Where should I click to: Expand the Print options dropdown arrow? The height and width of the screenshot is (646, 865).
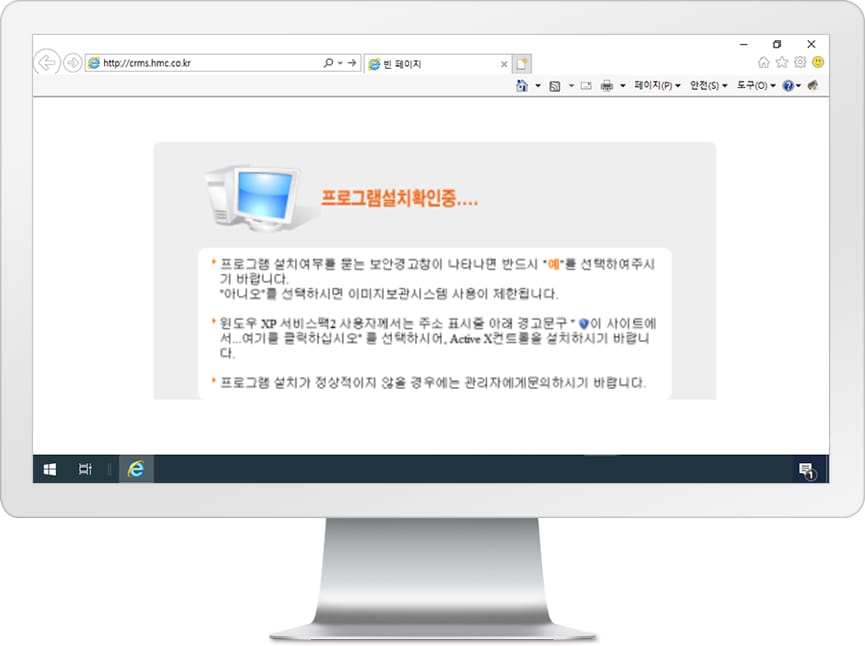tap(623, 86)
